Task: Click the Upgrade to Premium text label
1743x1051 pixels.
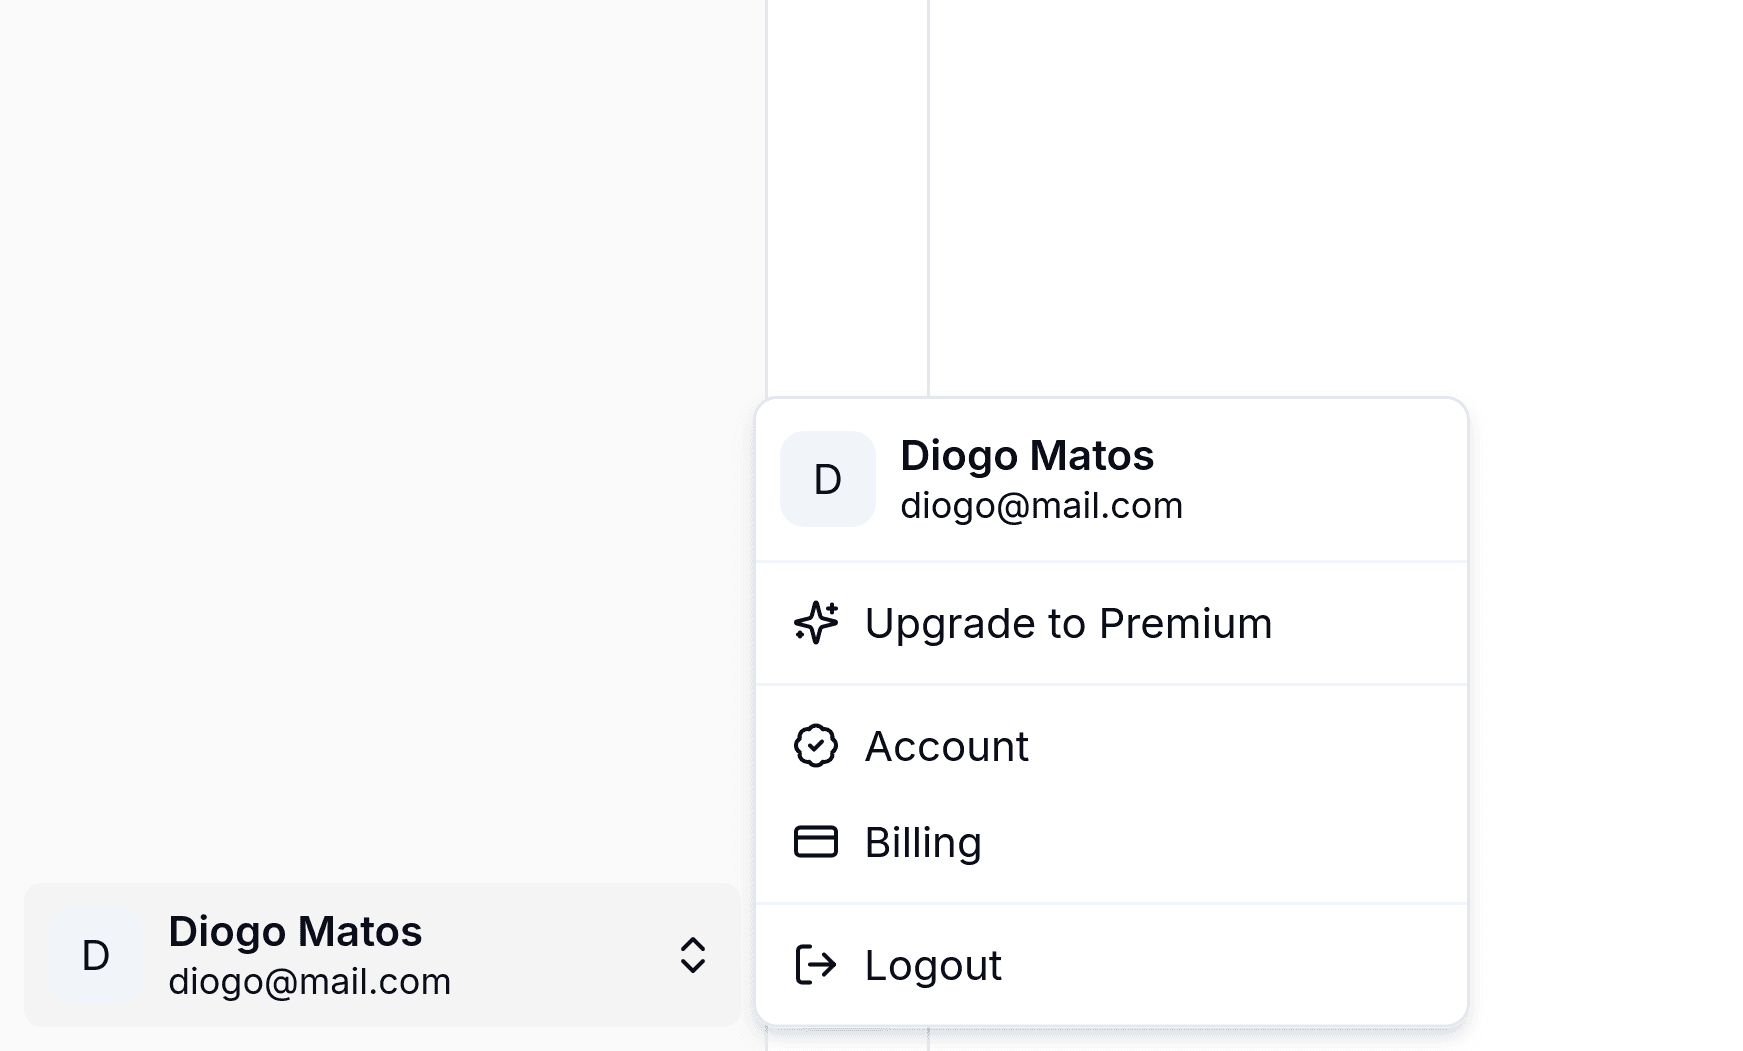Action: 1068,623
